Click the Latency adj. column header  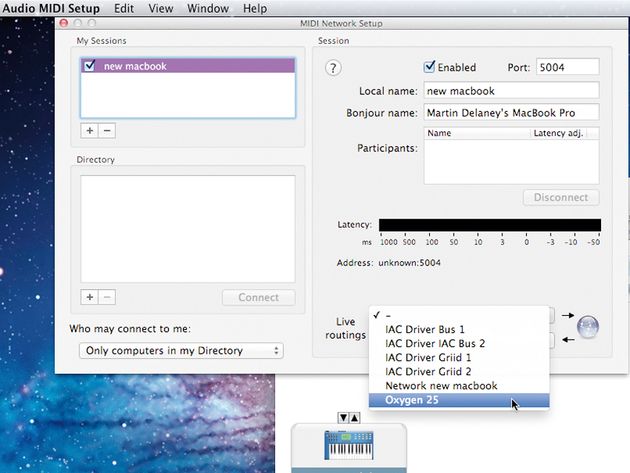pos(558,133)
